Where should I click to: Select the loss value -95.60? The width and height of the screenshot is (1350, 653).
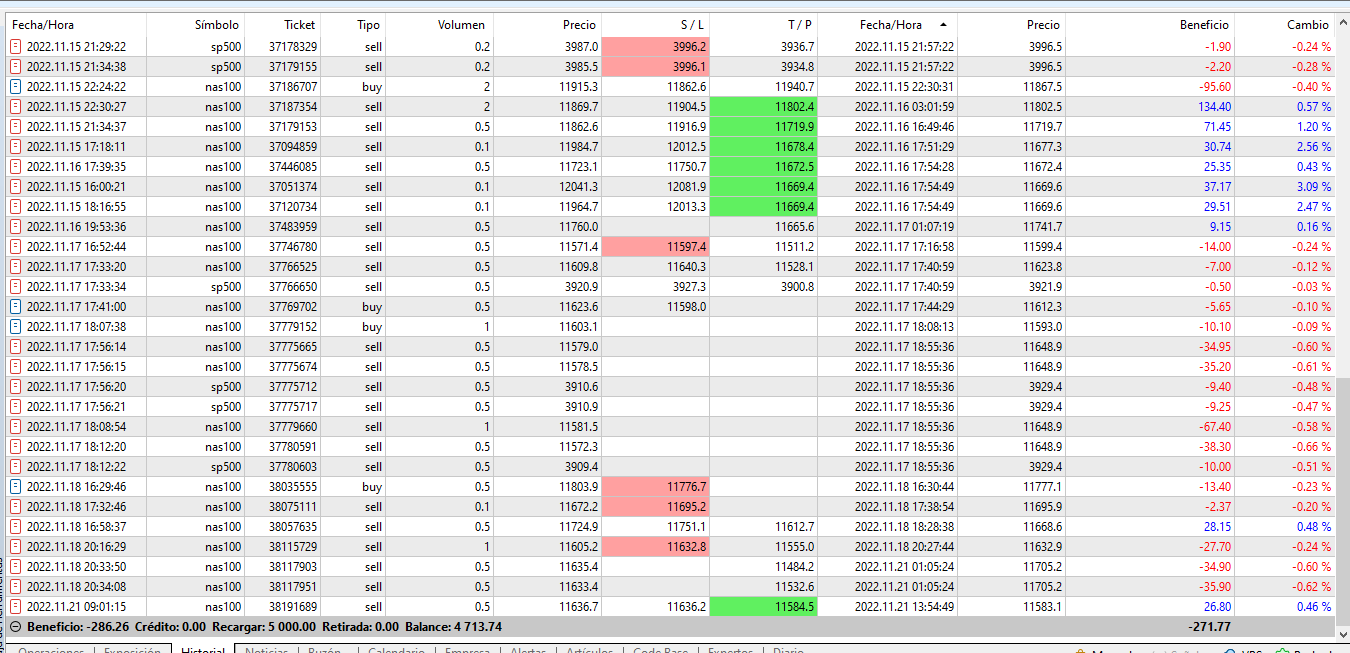tap(1215, 87)
